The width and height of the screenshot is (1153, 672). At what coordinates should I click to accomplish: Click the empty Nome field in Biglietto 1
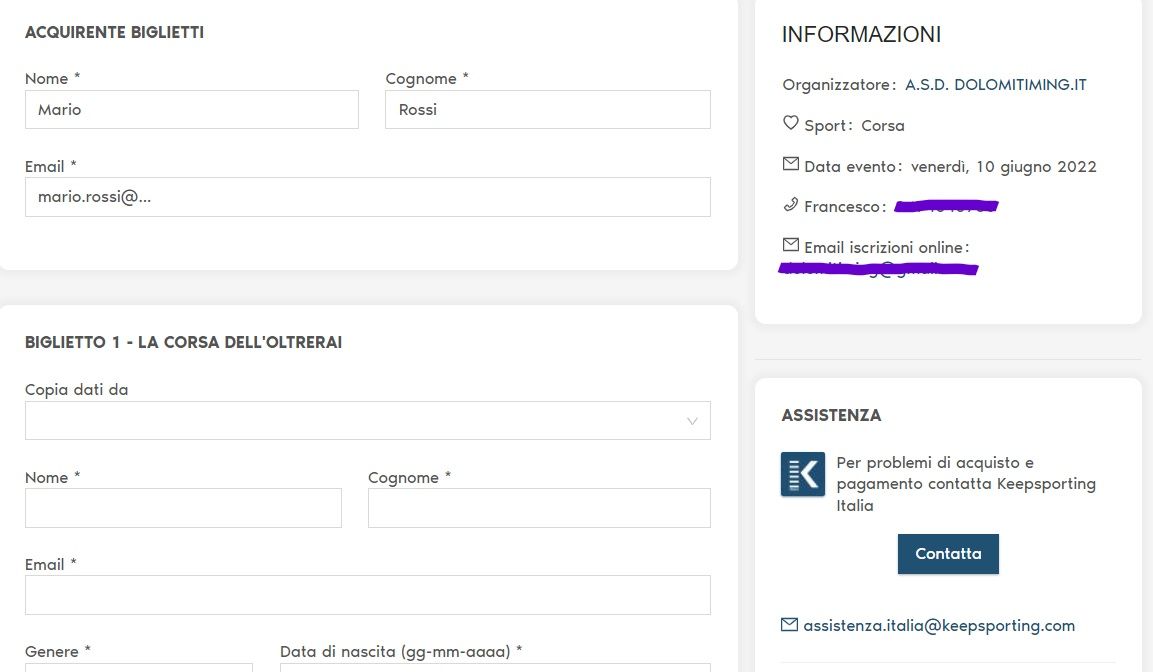coord(183,508)
